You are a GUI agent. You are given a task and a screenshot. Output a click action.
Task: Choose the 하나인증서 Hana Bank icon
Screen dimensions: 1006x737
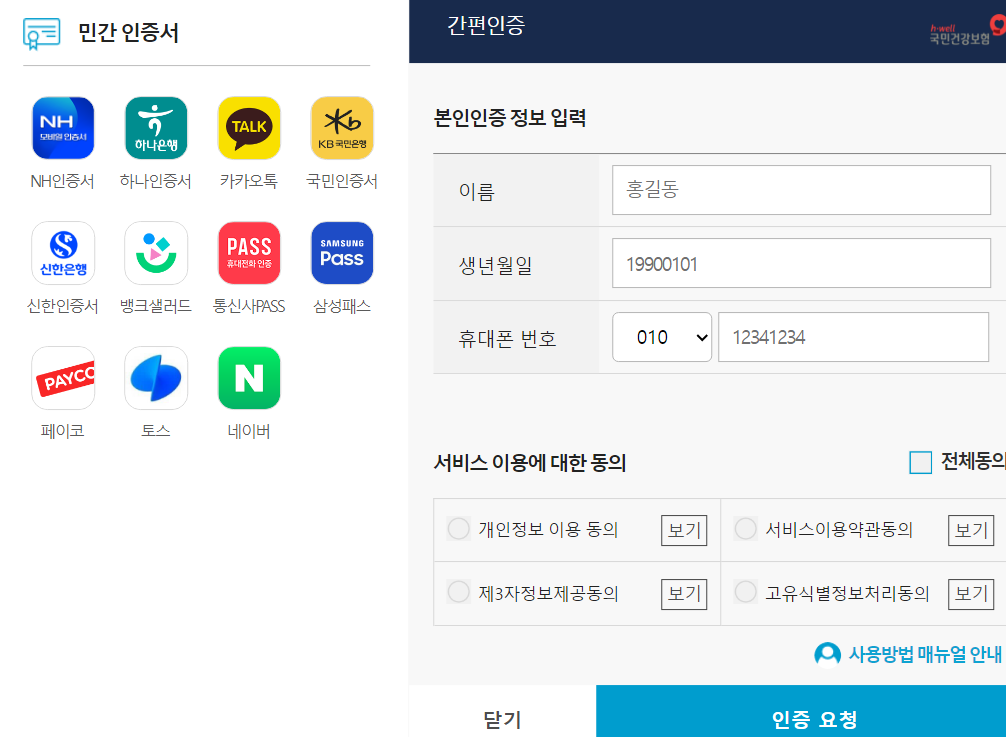(x=156, y=128)
